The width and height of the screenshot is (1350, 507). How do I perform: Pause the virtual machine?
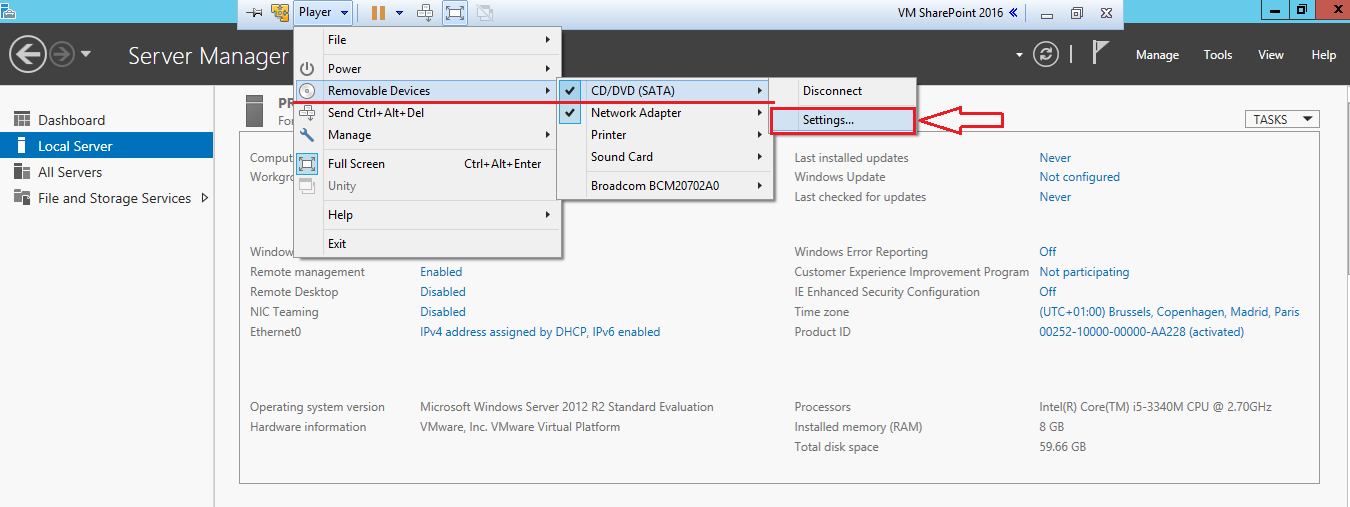(378, 13)
